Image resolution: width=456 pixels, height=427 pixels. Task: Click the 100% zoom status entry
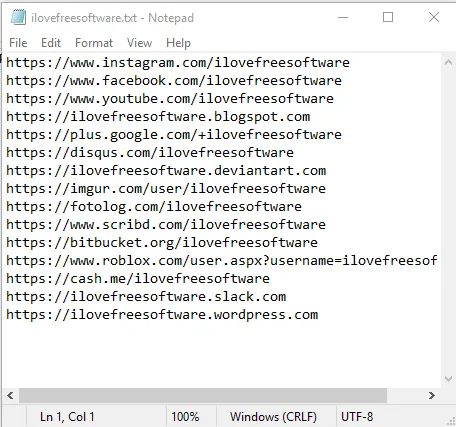[185, 417]
